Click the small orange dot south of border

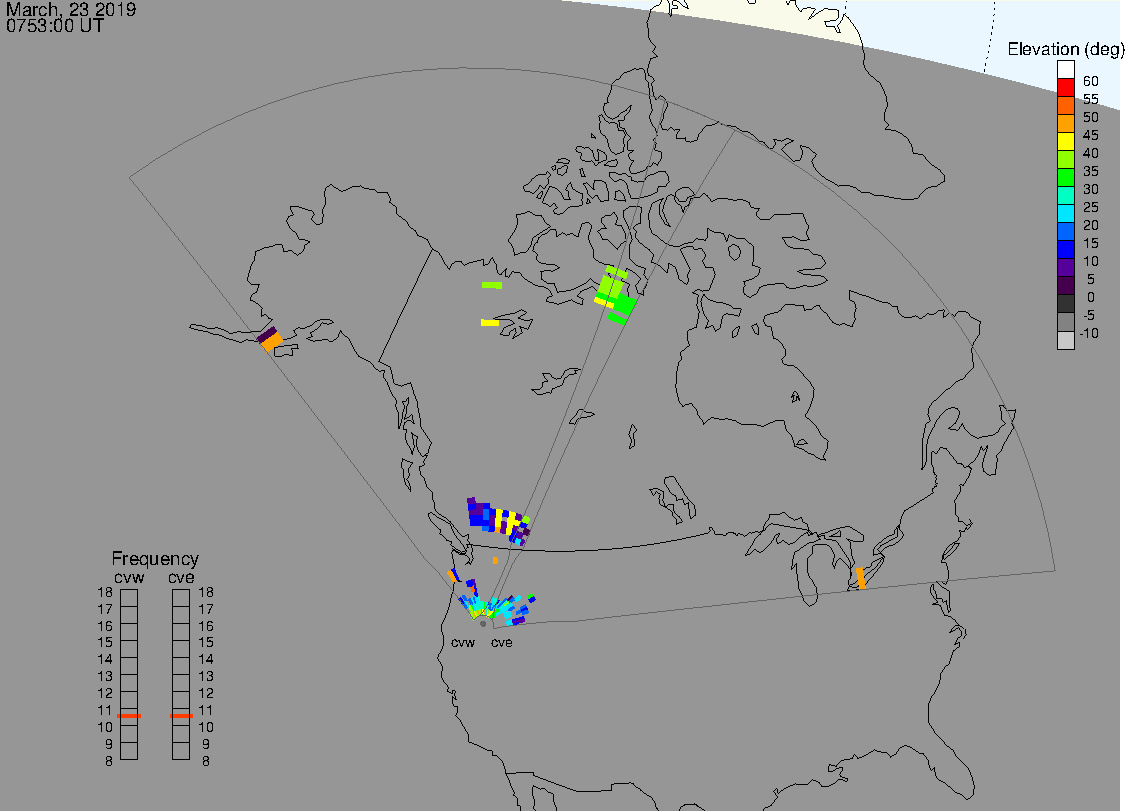tap(495, 560)
